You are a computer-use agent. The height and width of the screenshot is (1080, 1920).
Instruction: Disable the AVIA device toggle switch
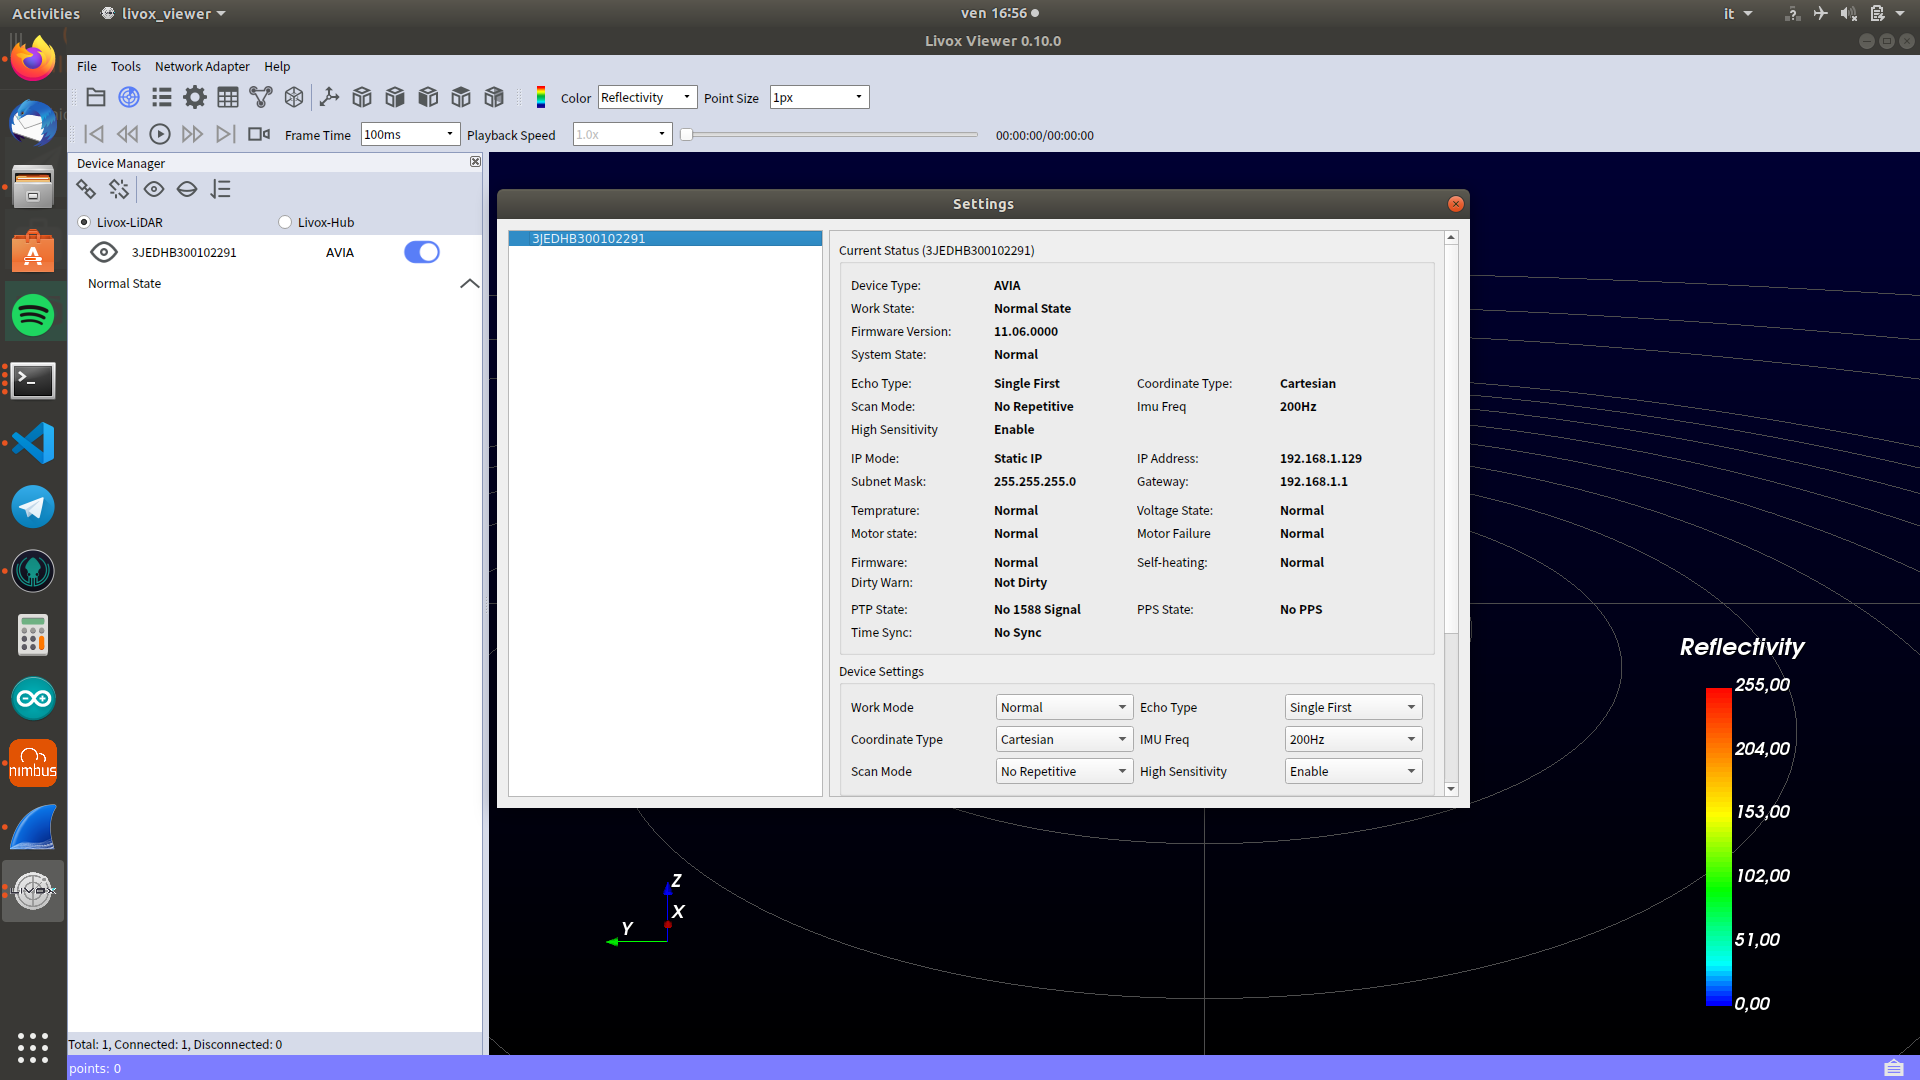[x=421, y=252]
